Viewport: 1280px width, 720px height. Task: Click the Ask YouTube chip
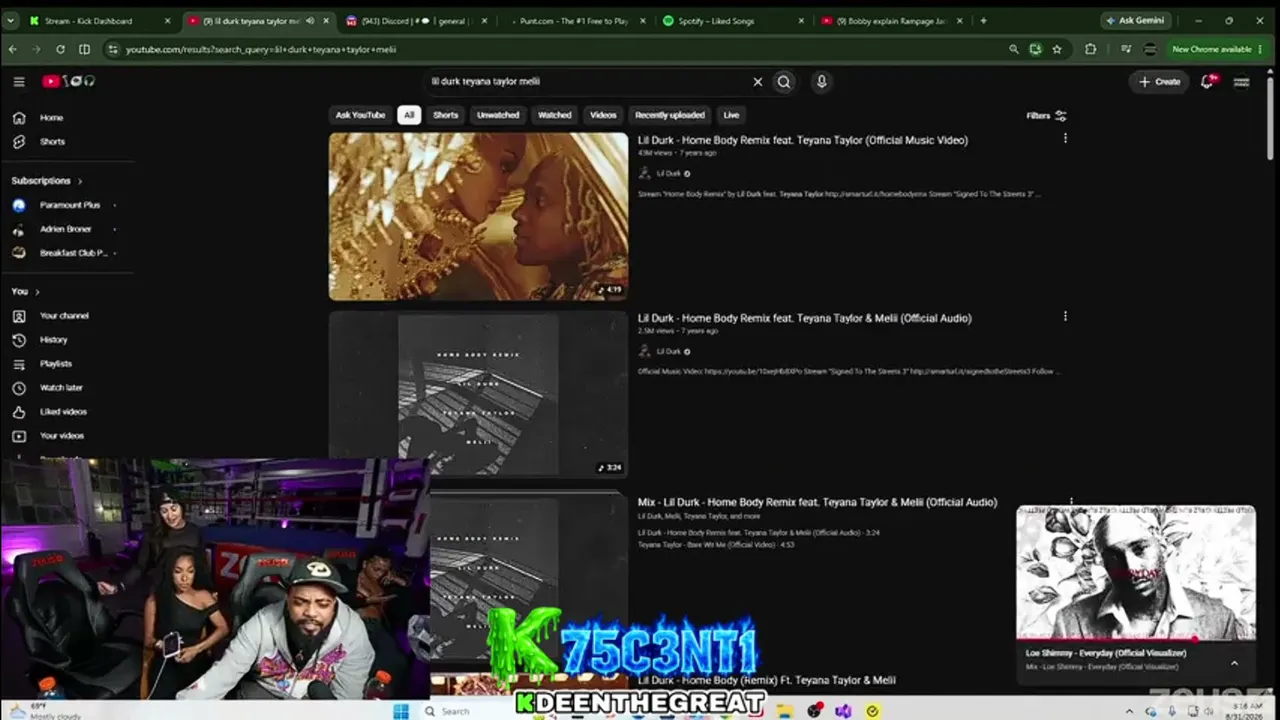tap(360, 115)
